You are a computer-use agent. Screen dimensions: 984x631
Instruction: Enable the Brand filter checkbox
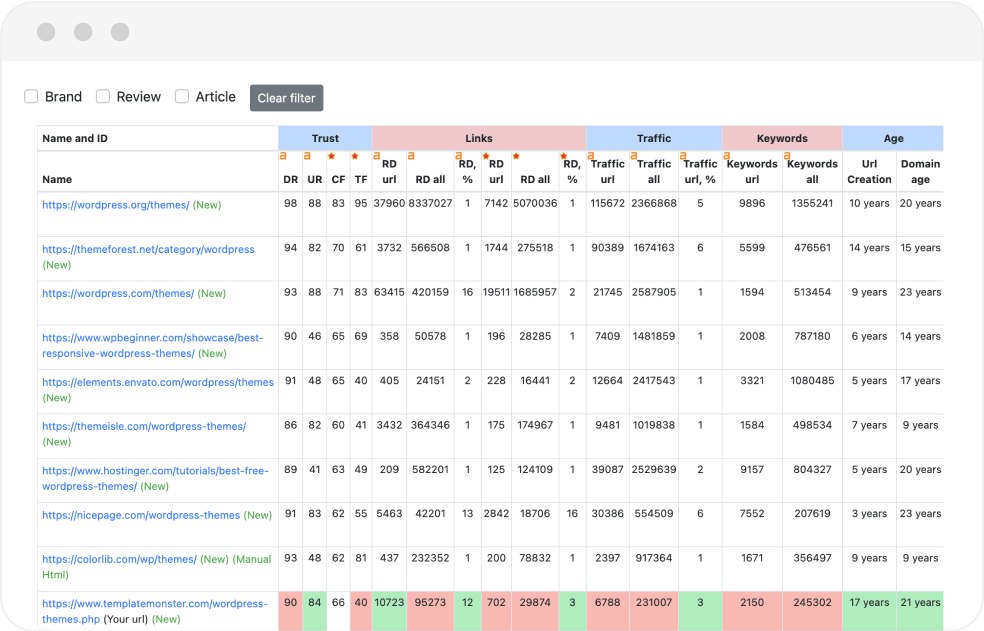[32, 97]
